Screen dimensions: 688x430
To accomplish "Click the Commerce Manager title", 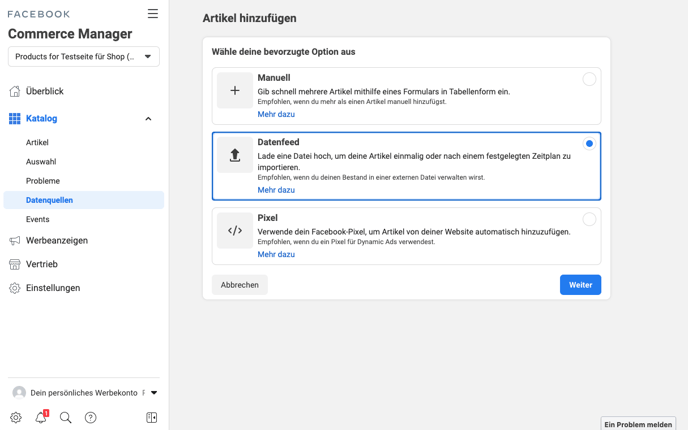I will pyautogui.click(x=70, y=34).
